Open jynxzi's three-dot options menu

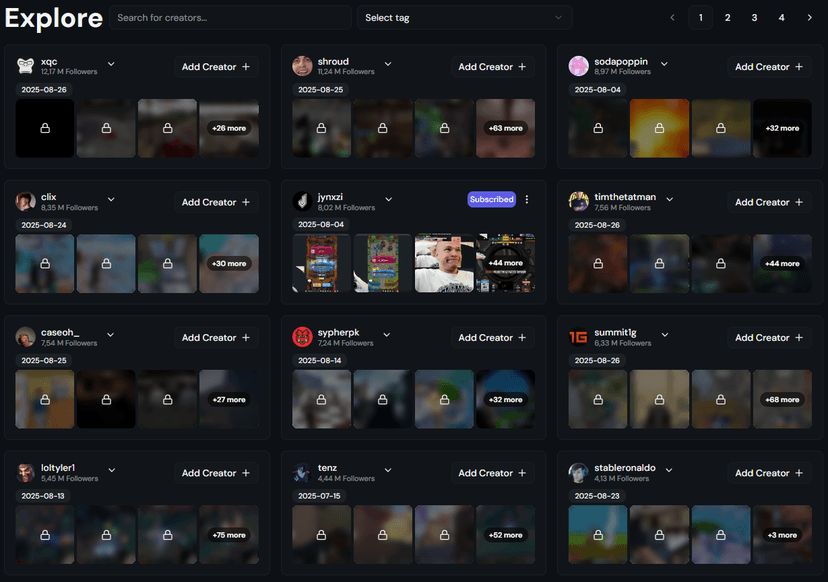[x=527, y=199]
